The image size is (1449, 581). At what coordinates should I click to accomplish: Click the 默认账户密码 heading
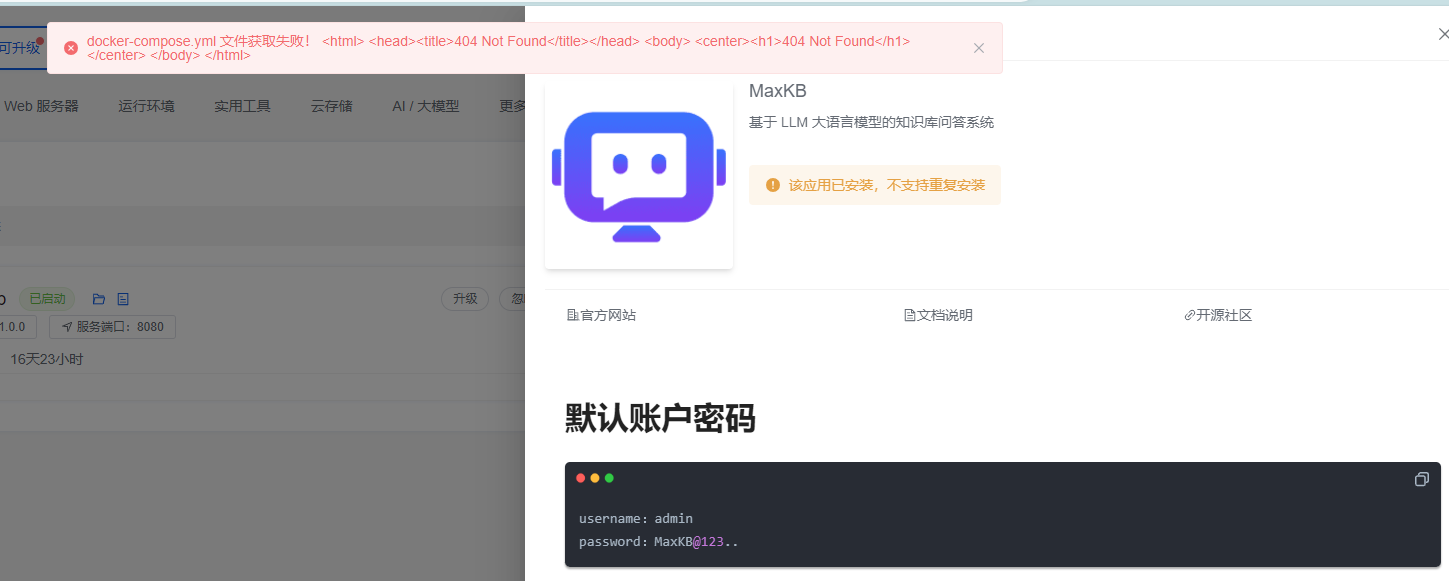point(660,419)
